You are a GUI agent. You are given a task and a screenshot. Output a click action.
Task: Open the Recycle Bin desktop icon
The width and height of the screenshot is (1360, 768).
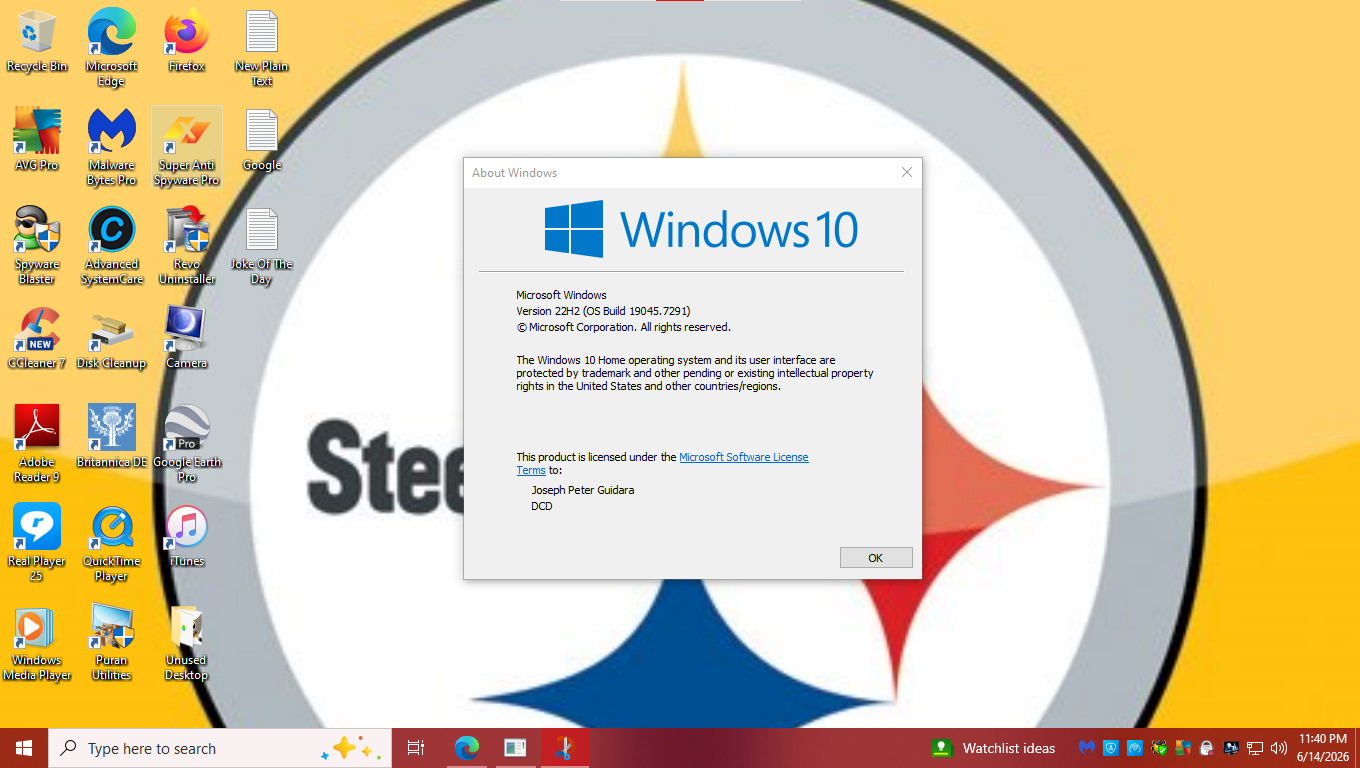(37, 42)
